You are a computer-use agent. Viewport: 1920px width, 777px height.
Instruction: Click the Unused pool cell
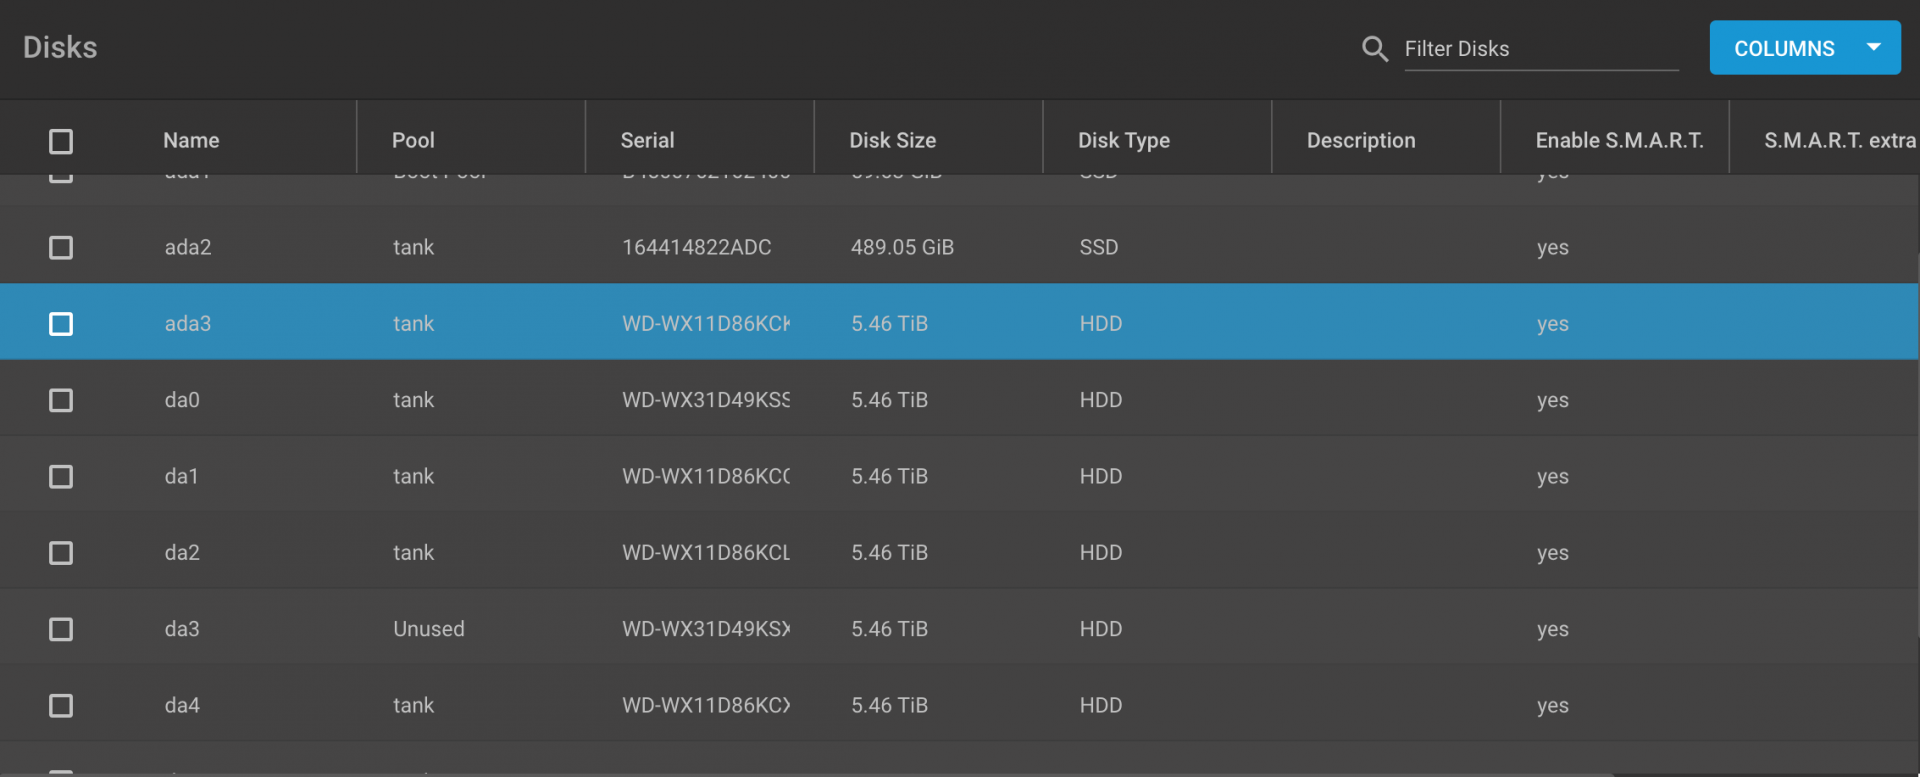(429, 629)
